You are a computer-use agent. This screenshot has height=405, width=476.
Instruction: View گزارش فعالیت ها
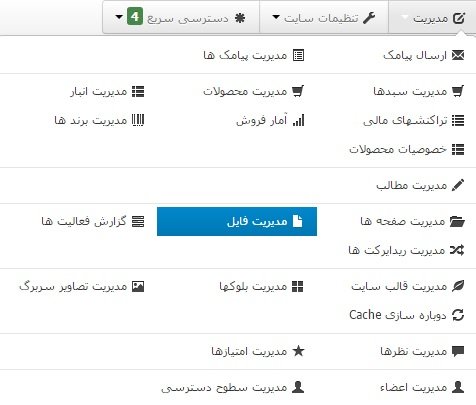click(x=93, y=221)
